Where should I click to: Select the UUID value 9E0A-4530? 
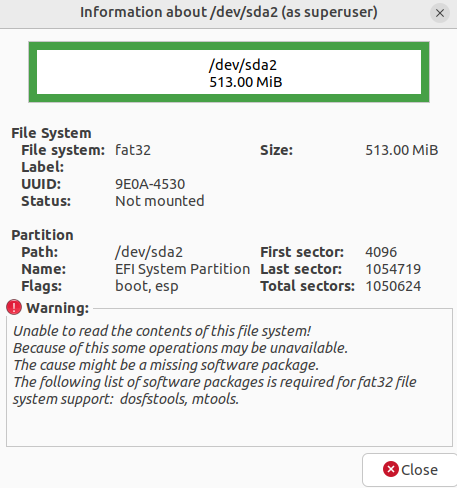point(150,184)
